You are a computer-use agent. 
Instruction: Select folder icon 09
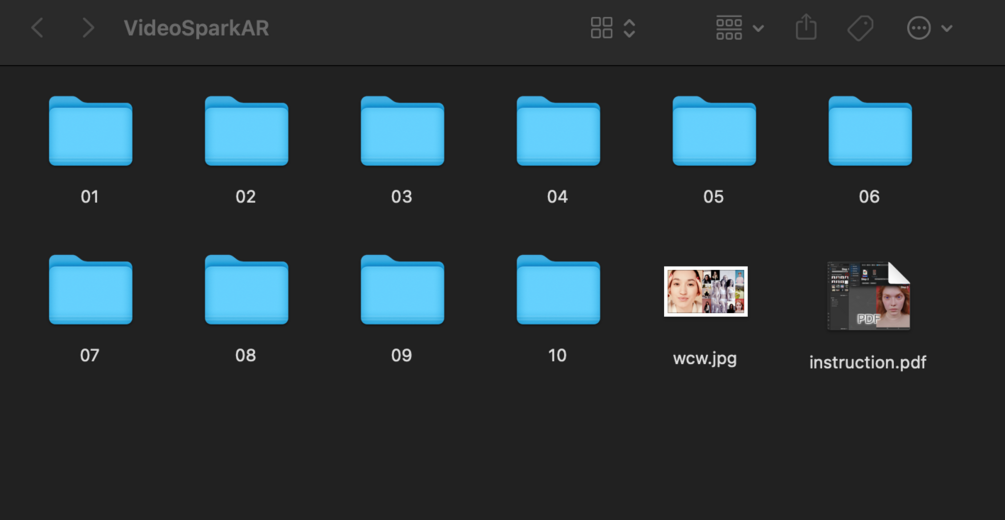pyautogui.click(x=402, y=290)
